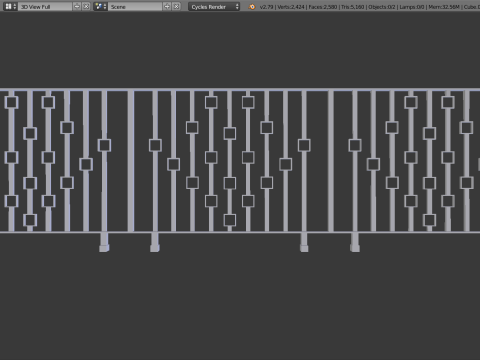The height and width of the screenshot is (360, 480).
Task: Add a new scene
Action: 167,6
